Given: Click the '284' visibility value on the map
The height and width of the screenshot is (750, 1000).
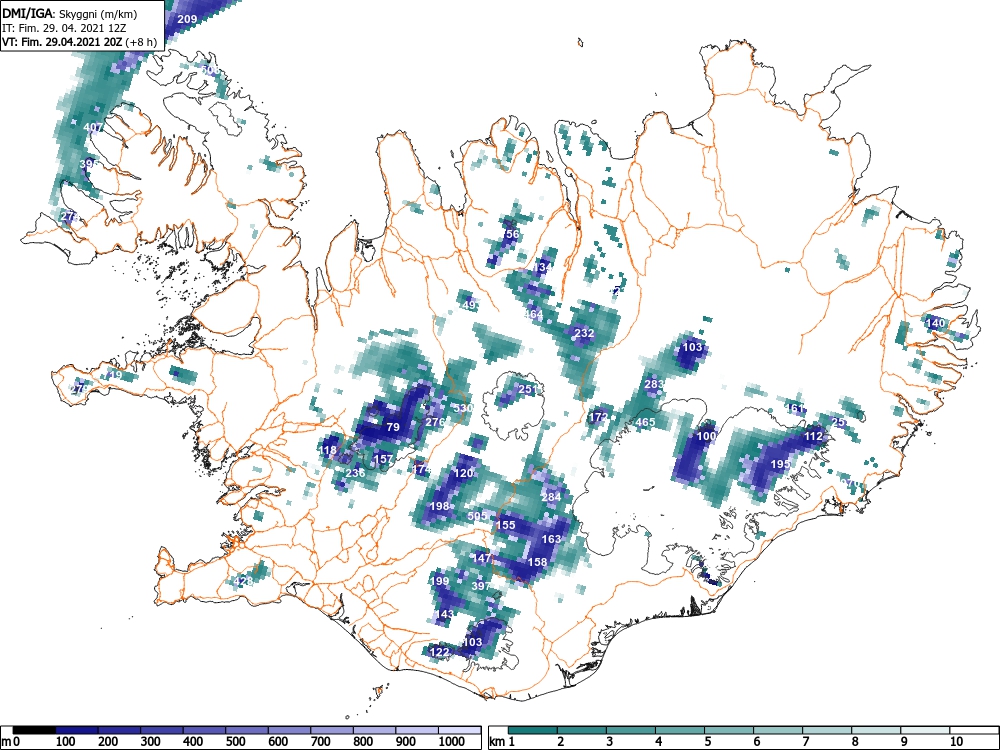Looking at the screenshot, I should 551,497.
